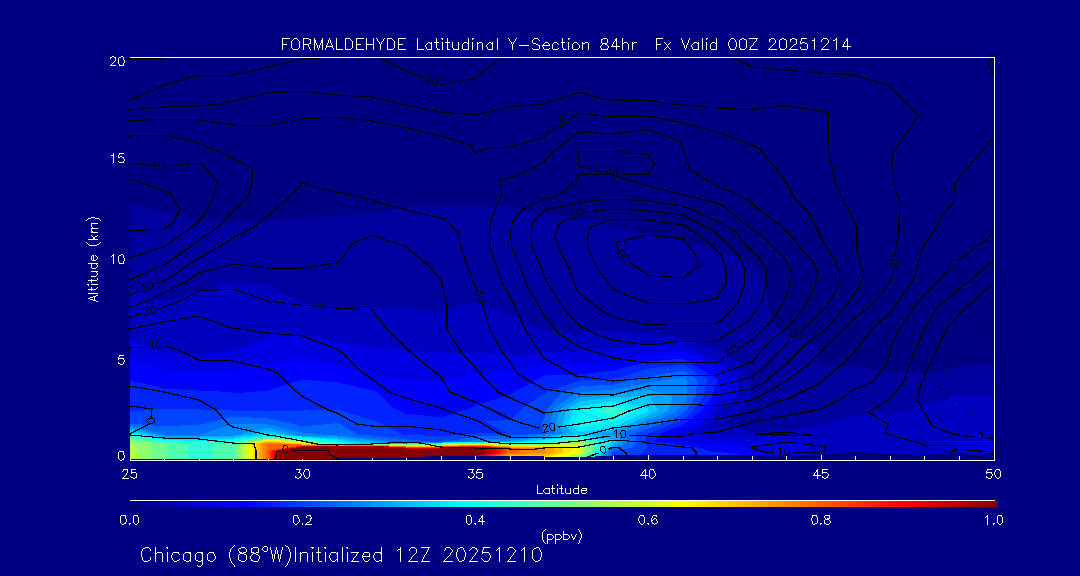Click the FORMALDEHYDE plot title text
This screenshot has width=1080, height=576.
tap(565, 44)
